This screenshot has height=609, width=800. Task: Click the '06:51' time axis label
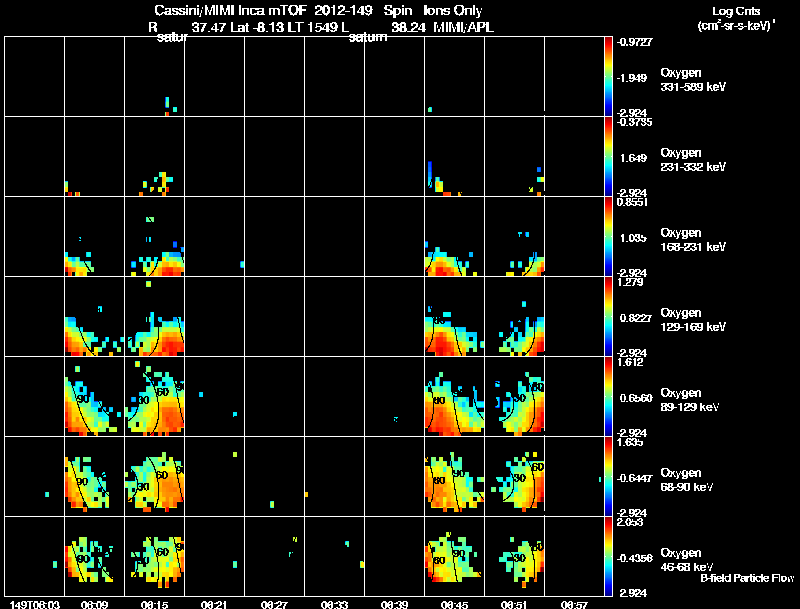514,605
